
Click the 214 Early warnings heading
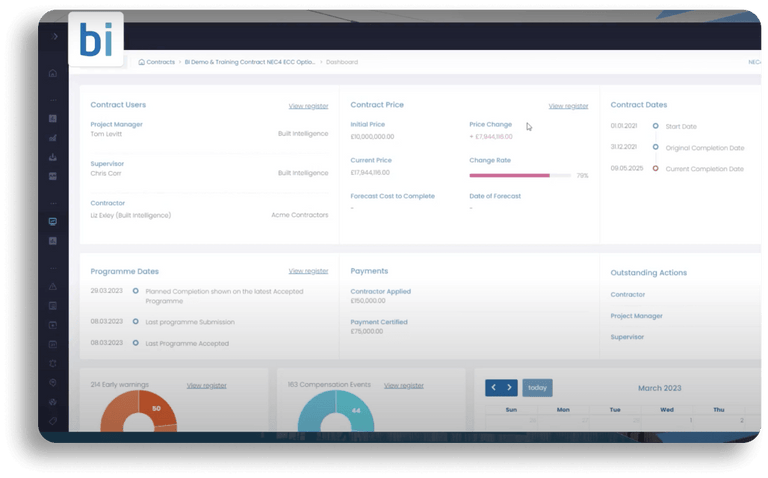pyautogui.click(x=120, y=384)
